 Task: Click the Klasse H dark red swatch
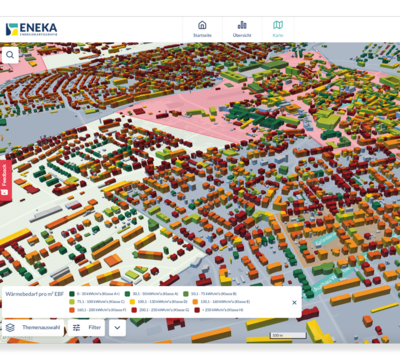click(x=197, y=310)
